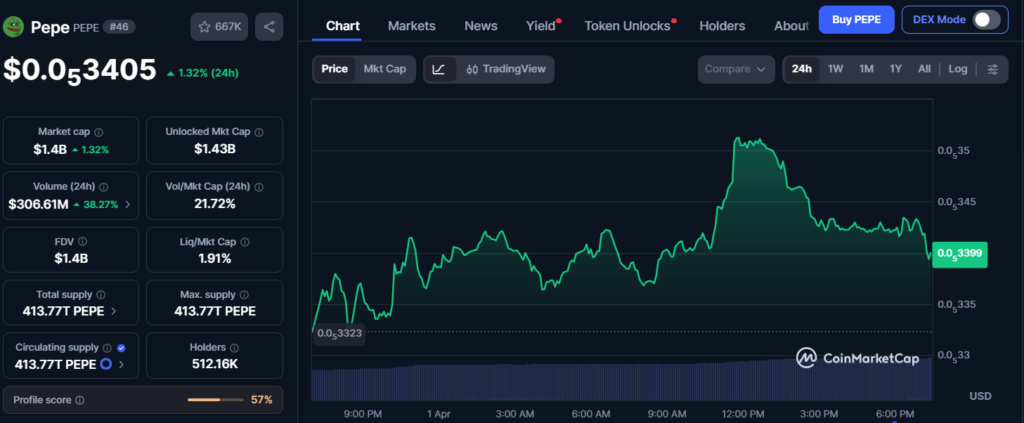Viewport: 1024px width, 423px height.
Task: Click the TradingView chart option
Action: pyautogui.click(x=505, y=69)
